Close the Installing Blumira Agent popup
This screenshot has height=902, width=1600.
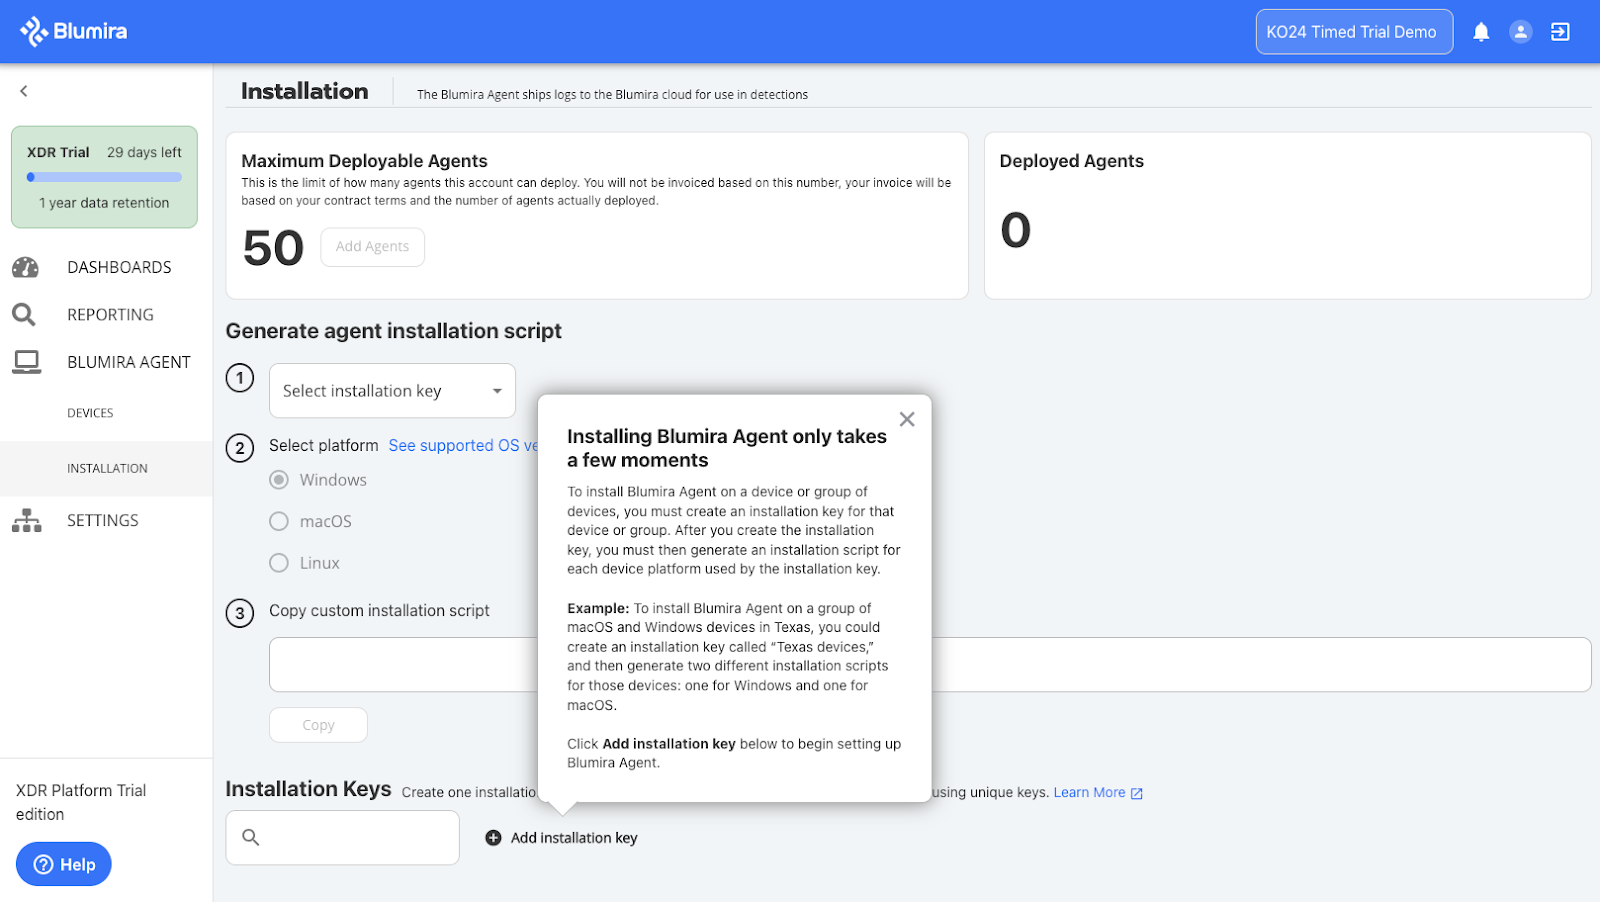[x=906, y=420]
